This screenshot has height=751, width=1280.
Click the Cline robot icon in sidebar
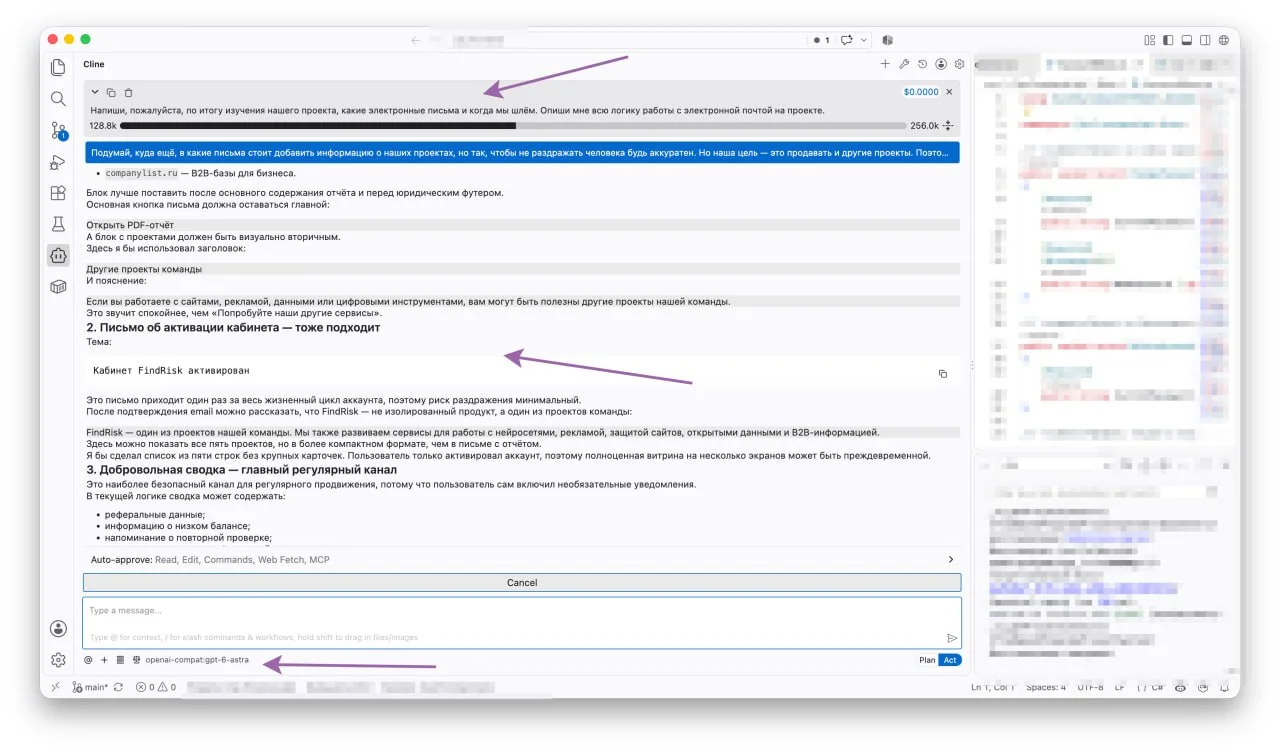pos(58,255)
